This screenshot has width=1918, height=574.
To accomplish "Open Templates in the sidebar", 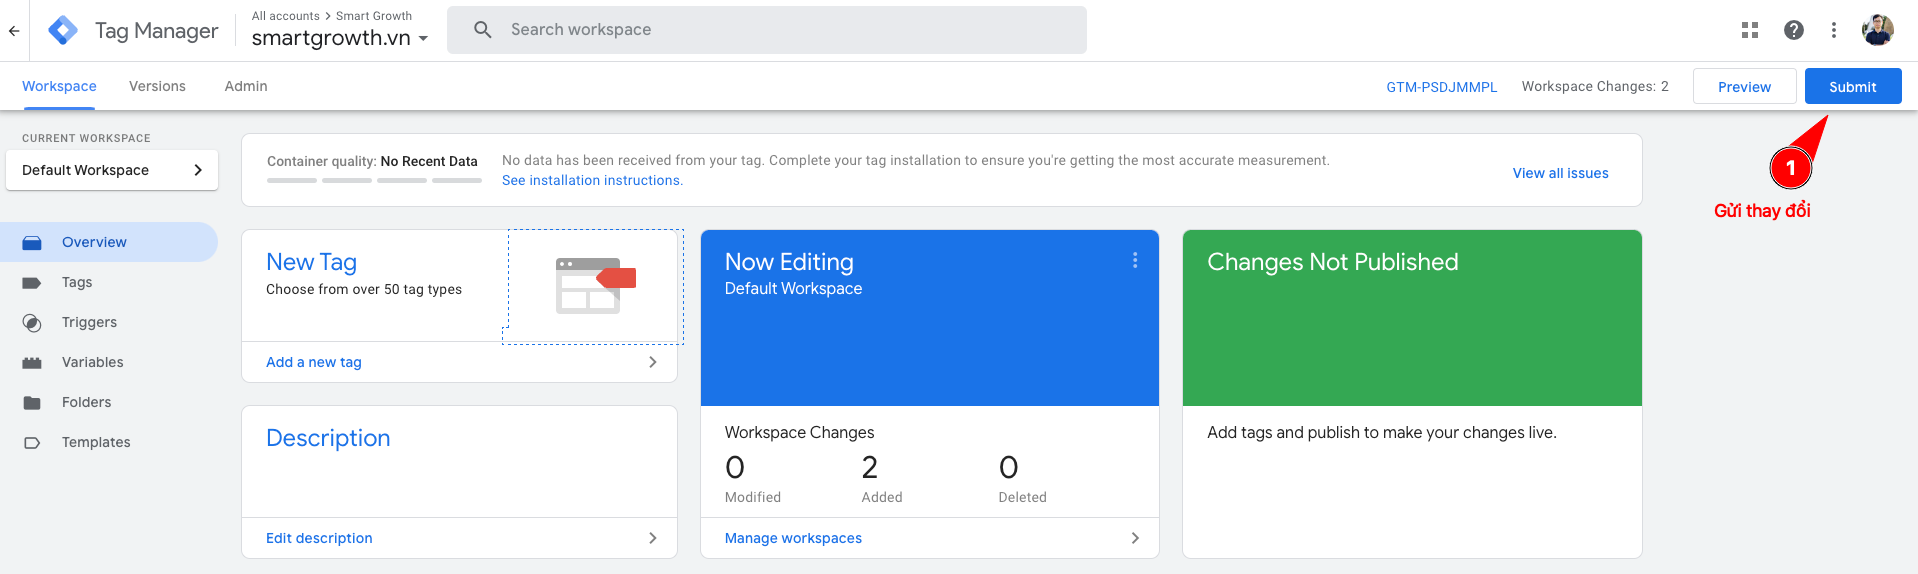I will tap(96, 442).
